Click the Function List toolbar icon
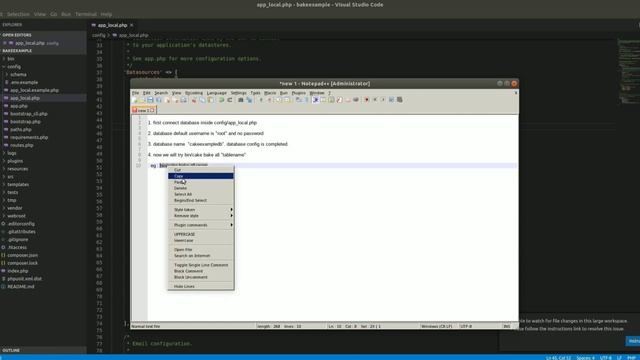The height and width of the screenshot is (360, 640). [339, 100]
